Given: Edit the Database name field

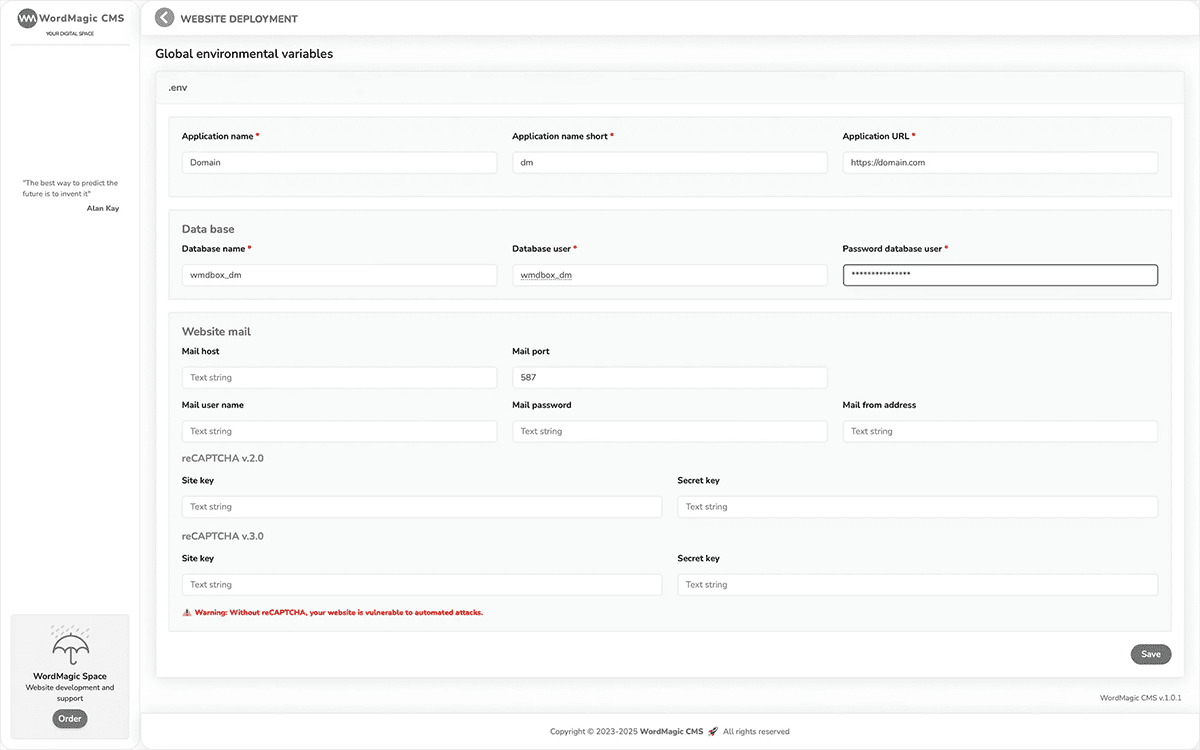Looking at the screenshot, I should pyautogui.click(x=339, y=275).
